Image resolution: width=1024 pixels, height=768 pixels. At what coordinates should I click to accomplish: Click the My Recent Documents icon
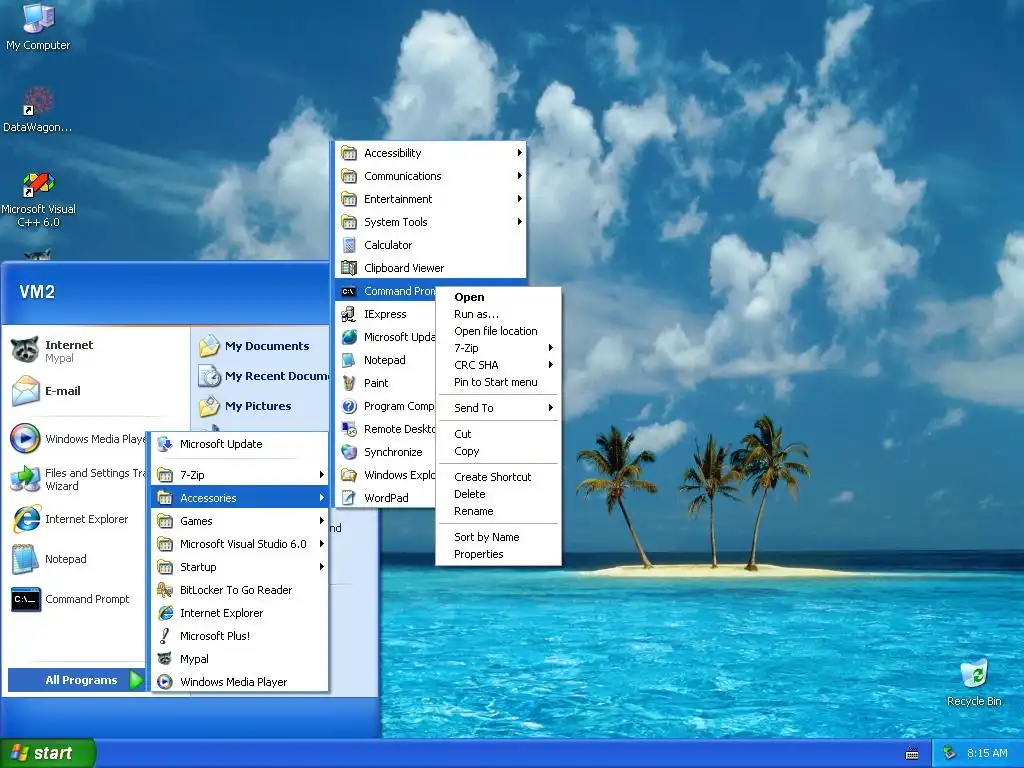pyautogui.click(x=210, y=376)
